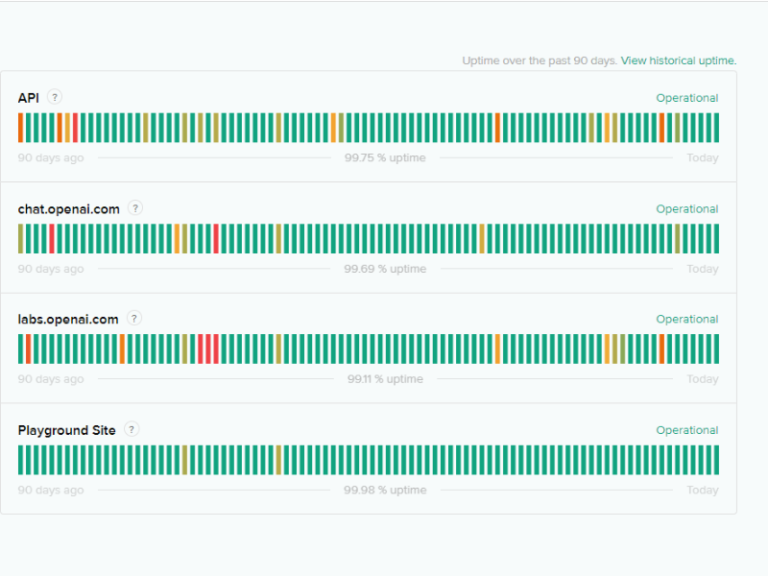Open the View historical uptime link
The image size is (768, 576).
(678, 61)
